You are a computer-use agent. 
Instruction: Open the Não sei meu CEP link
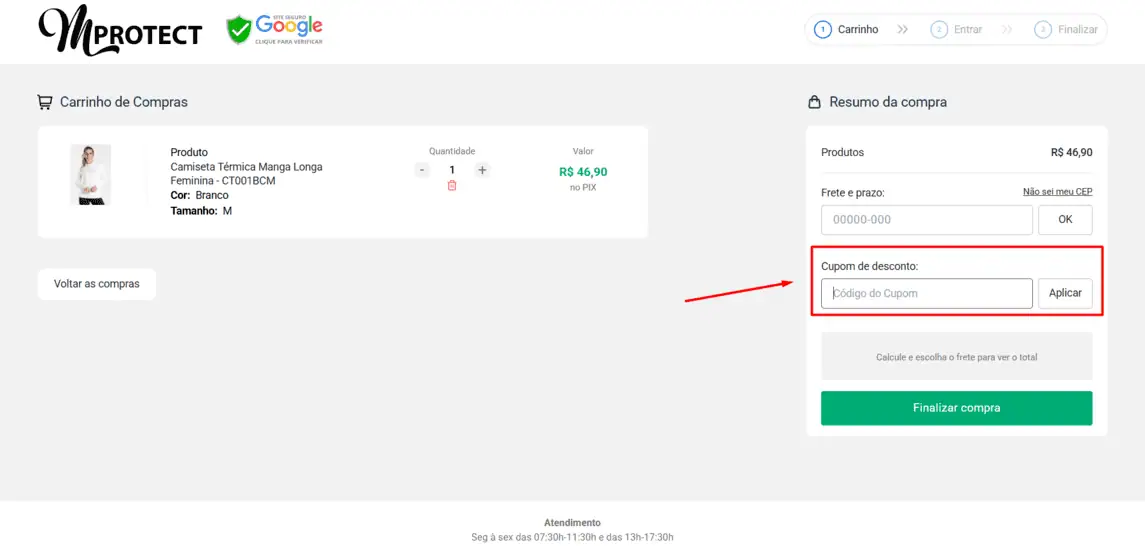tap(1057, 192)
